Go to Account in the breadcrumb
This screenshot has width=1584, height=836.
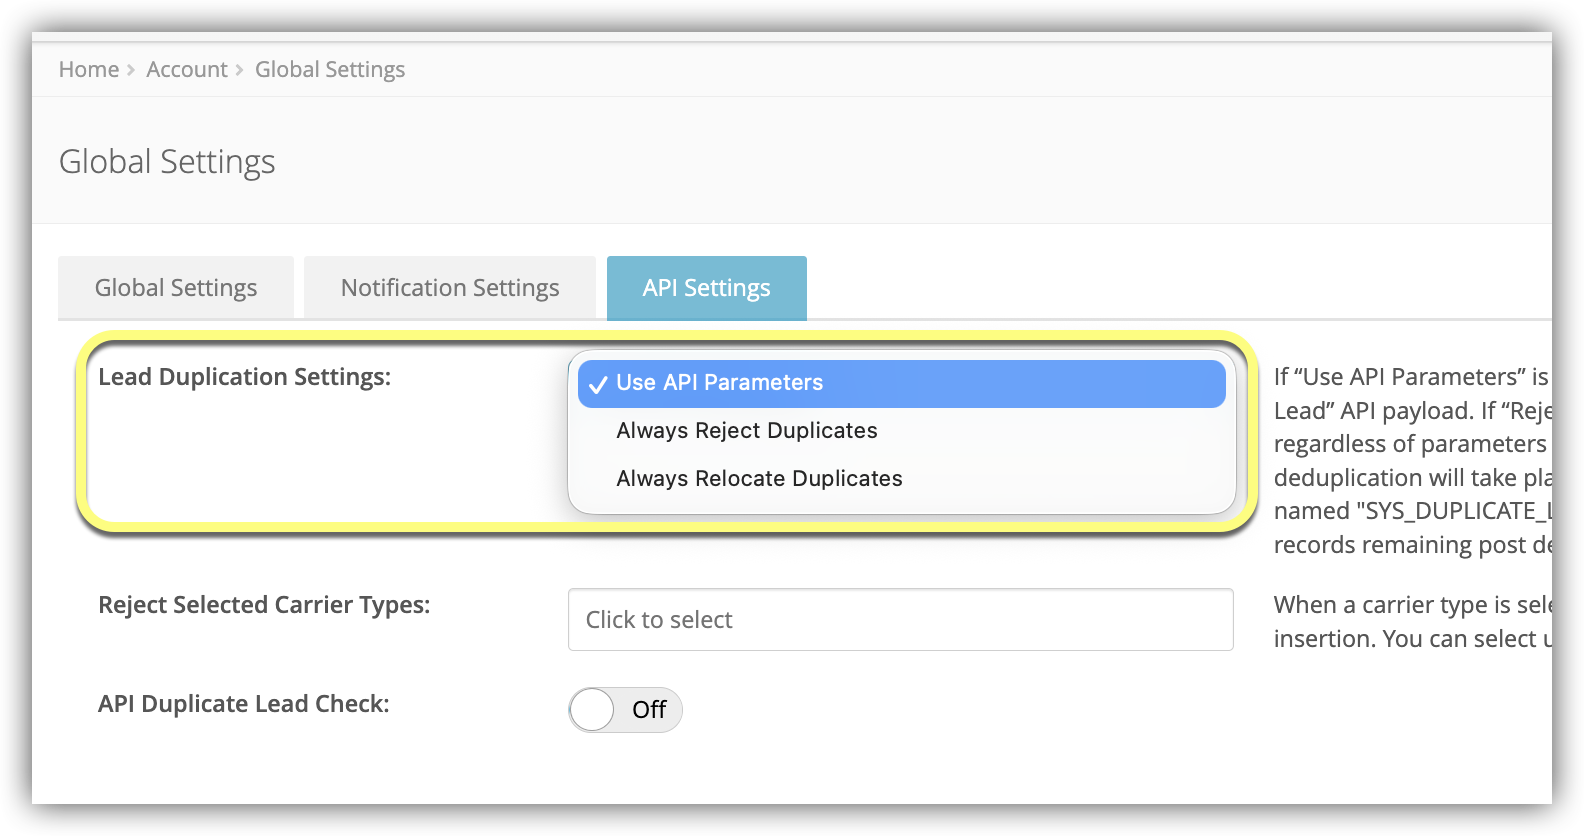pyautogui.click(x=187, y=70)
